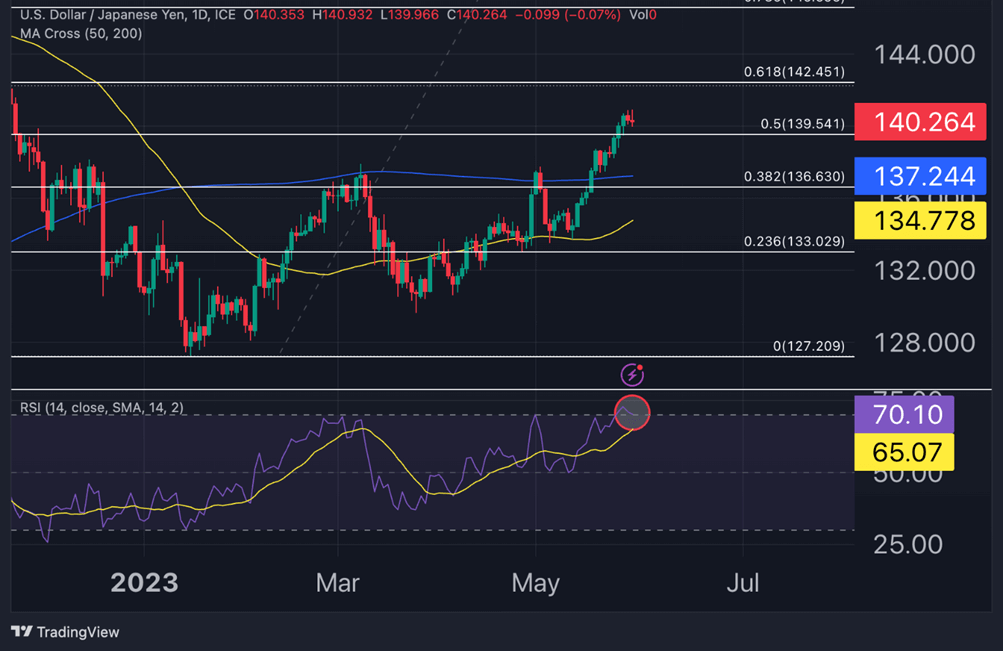This screenshot has width=1003, height=651.
Task: Click the 2023 time axis label
Action: click(144, 583)
